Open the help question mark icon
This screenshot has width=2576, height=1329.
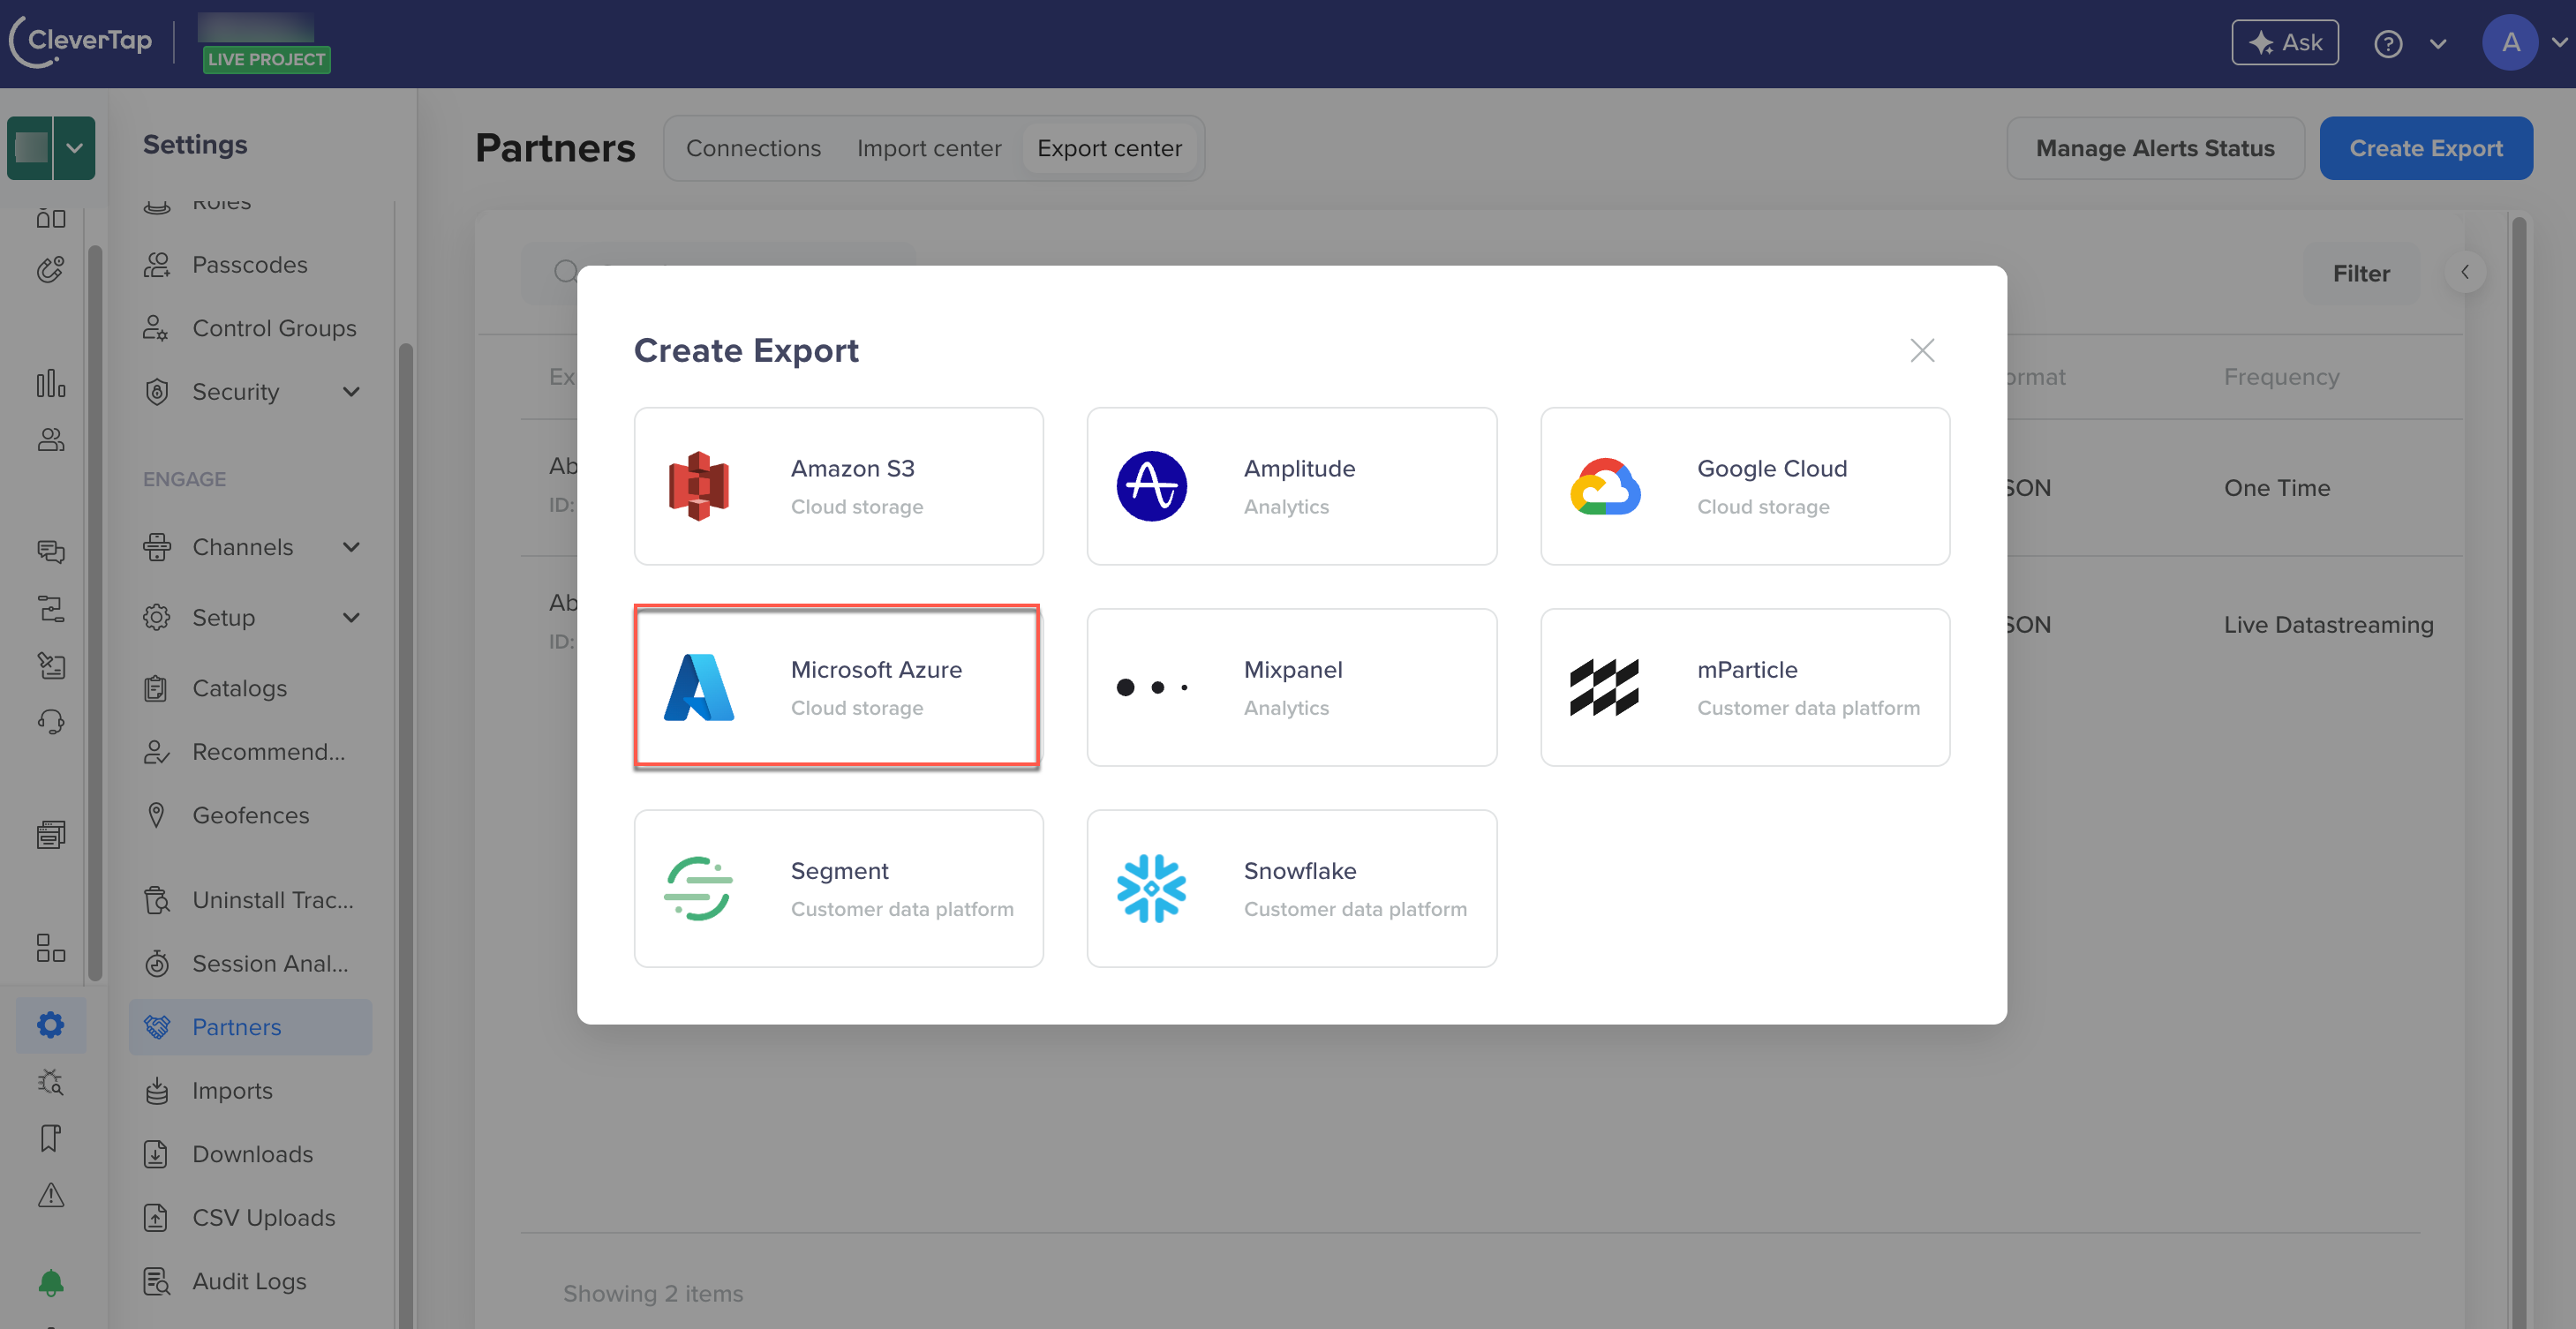[2388, 44]
